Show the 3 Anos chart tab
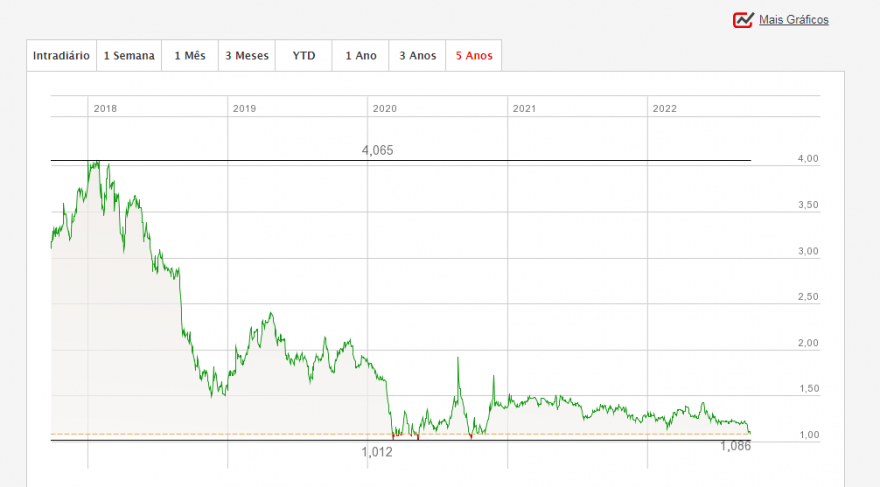This screenshot has width=880, height=487. pos(417,56)
